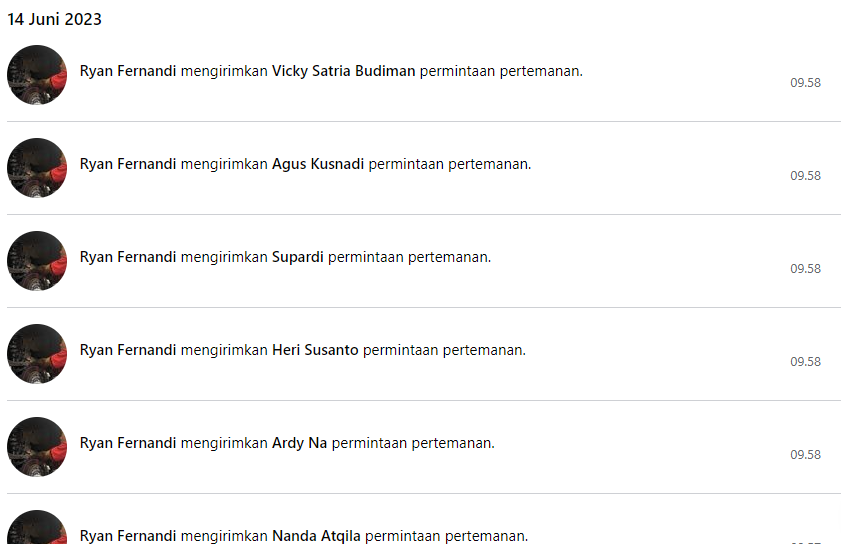Select Ryan Fernandi name in Vicky Satria row

128,71
